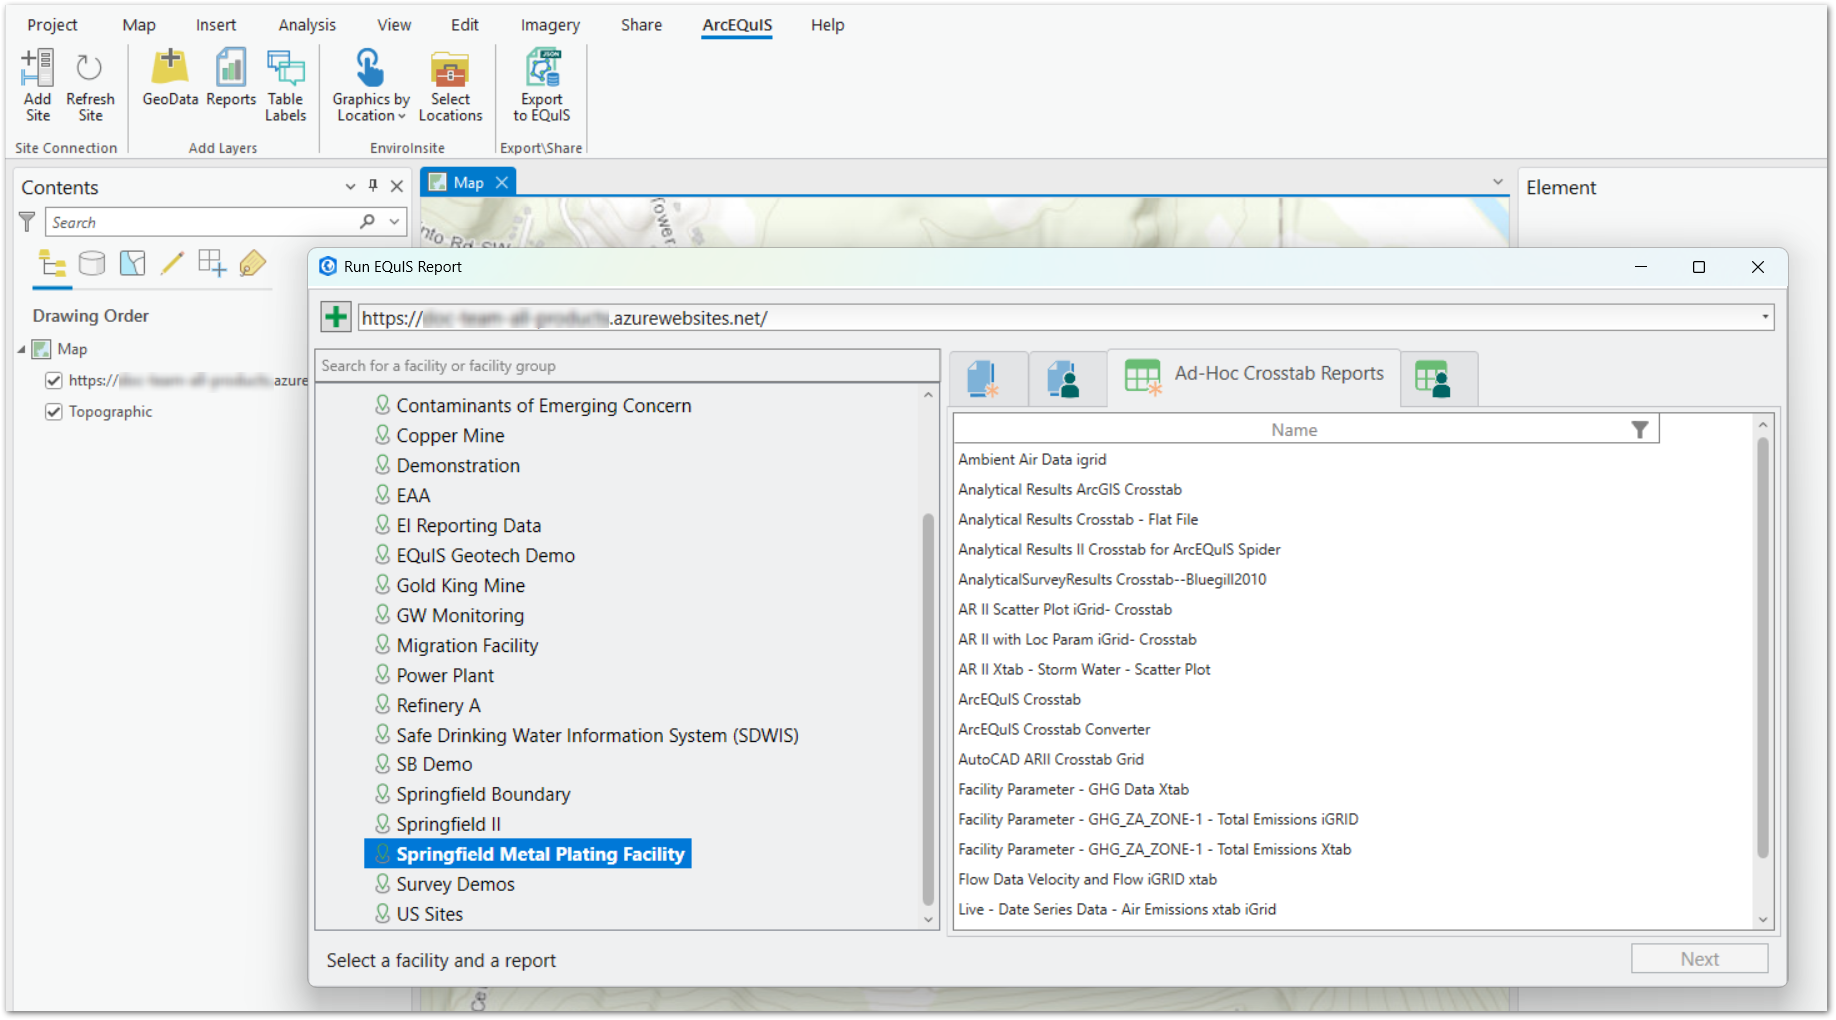Click the Springfield II facility icon

(x=383, y=824)
